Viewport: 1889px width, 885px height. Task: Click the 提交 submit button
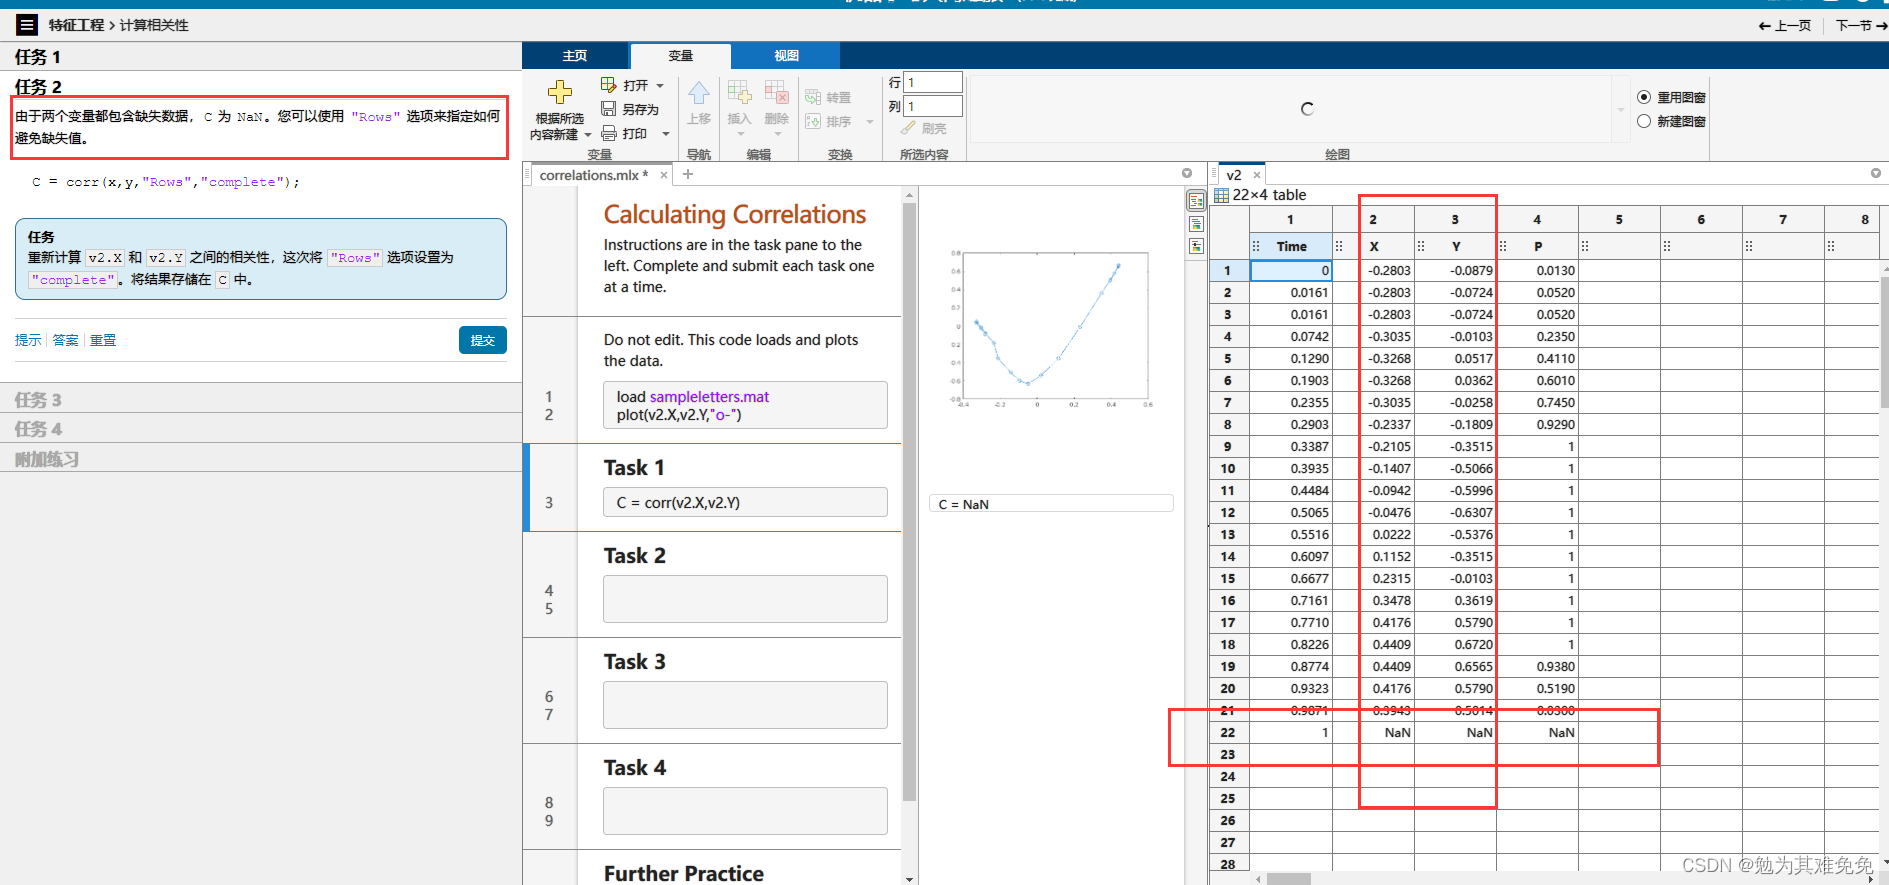(483, 340)
